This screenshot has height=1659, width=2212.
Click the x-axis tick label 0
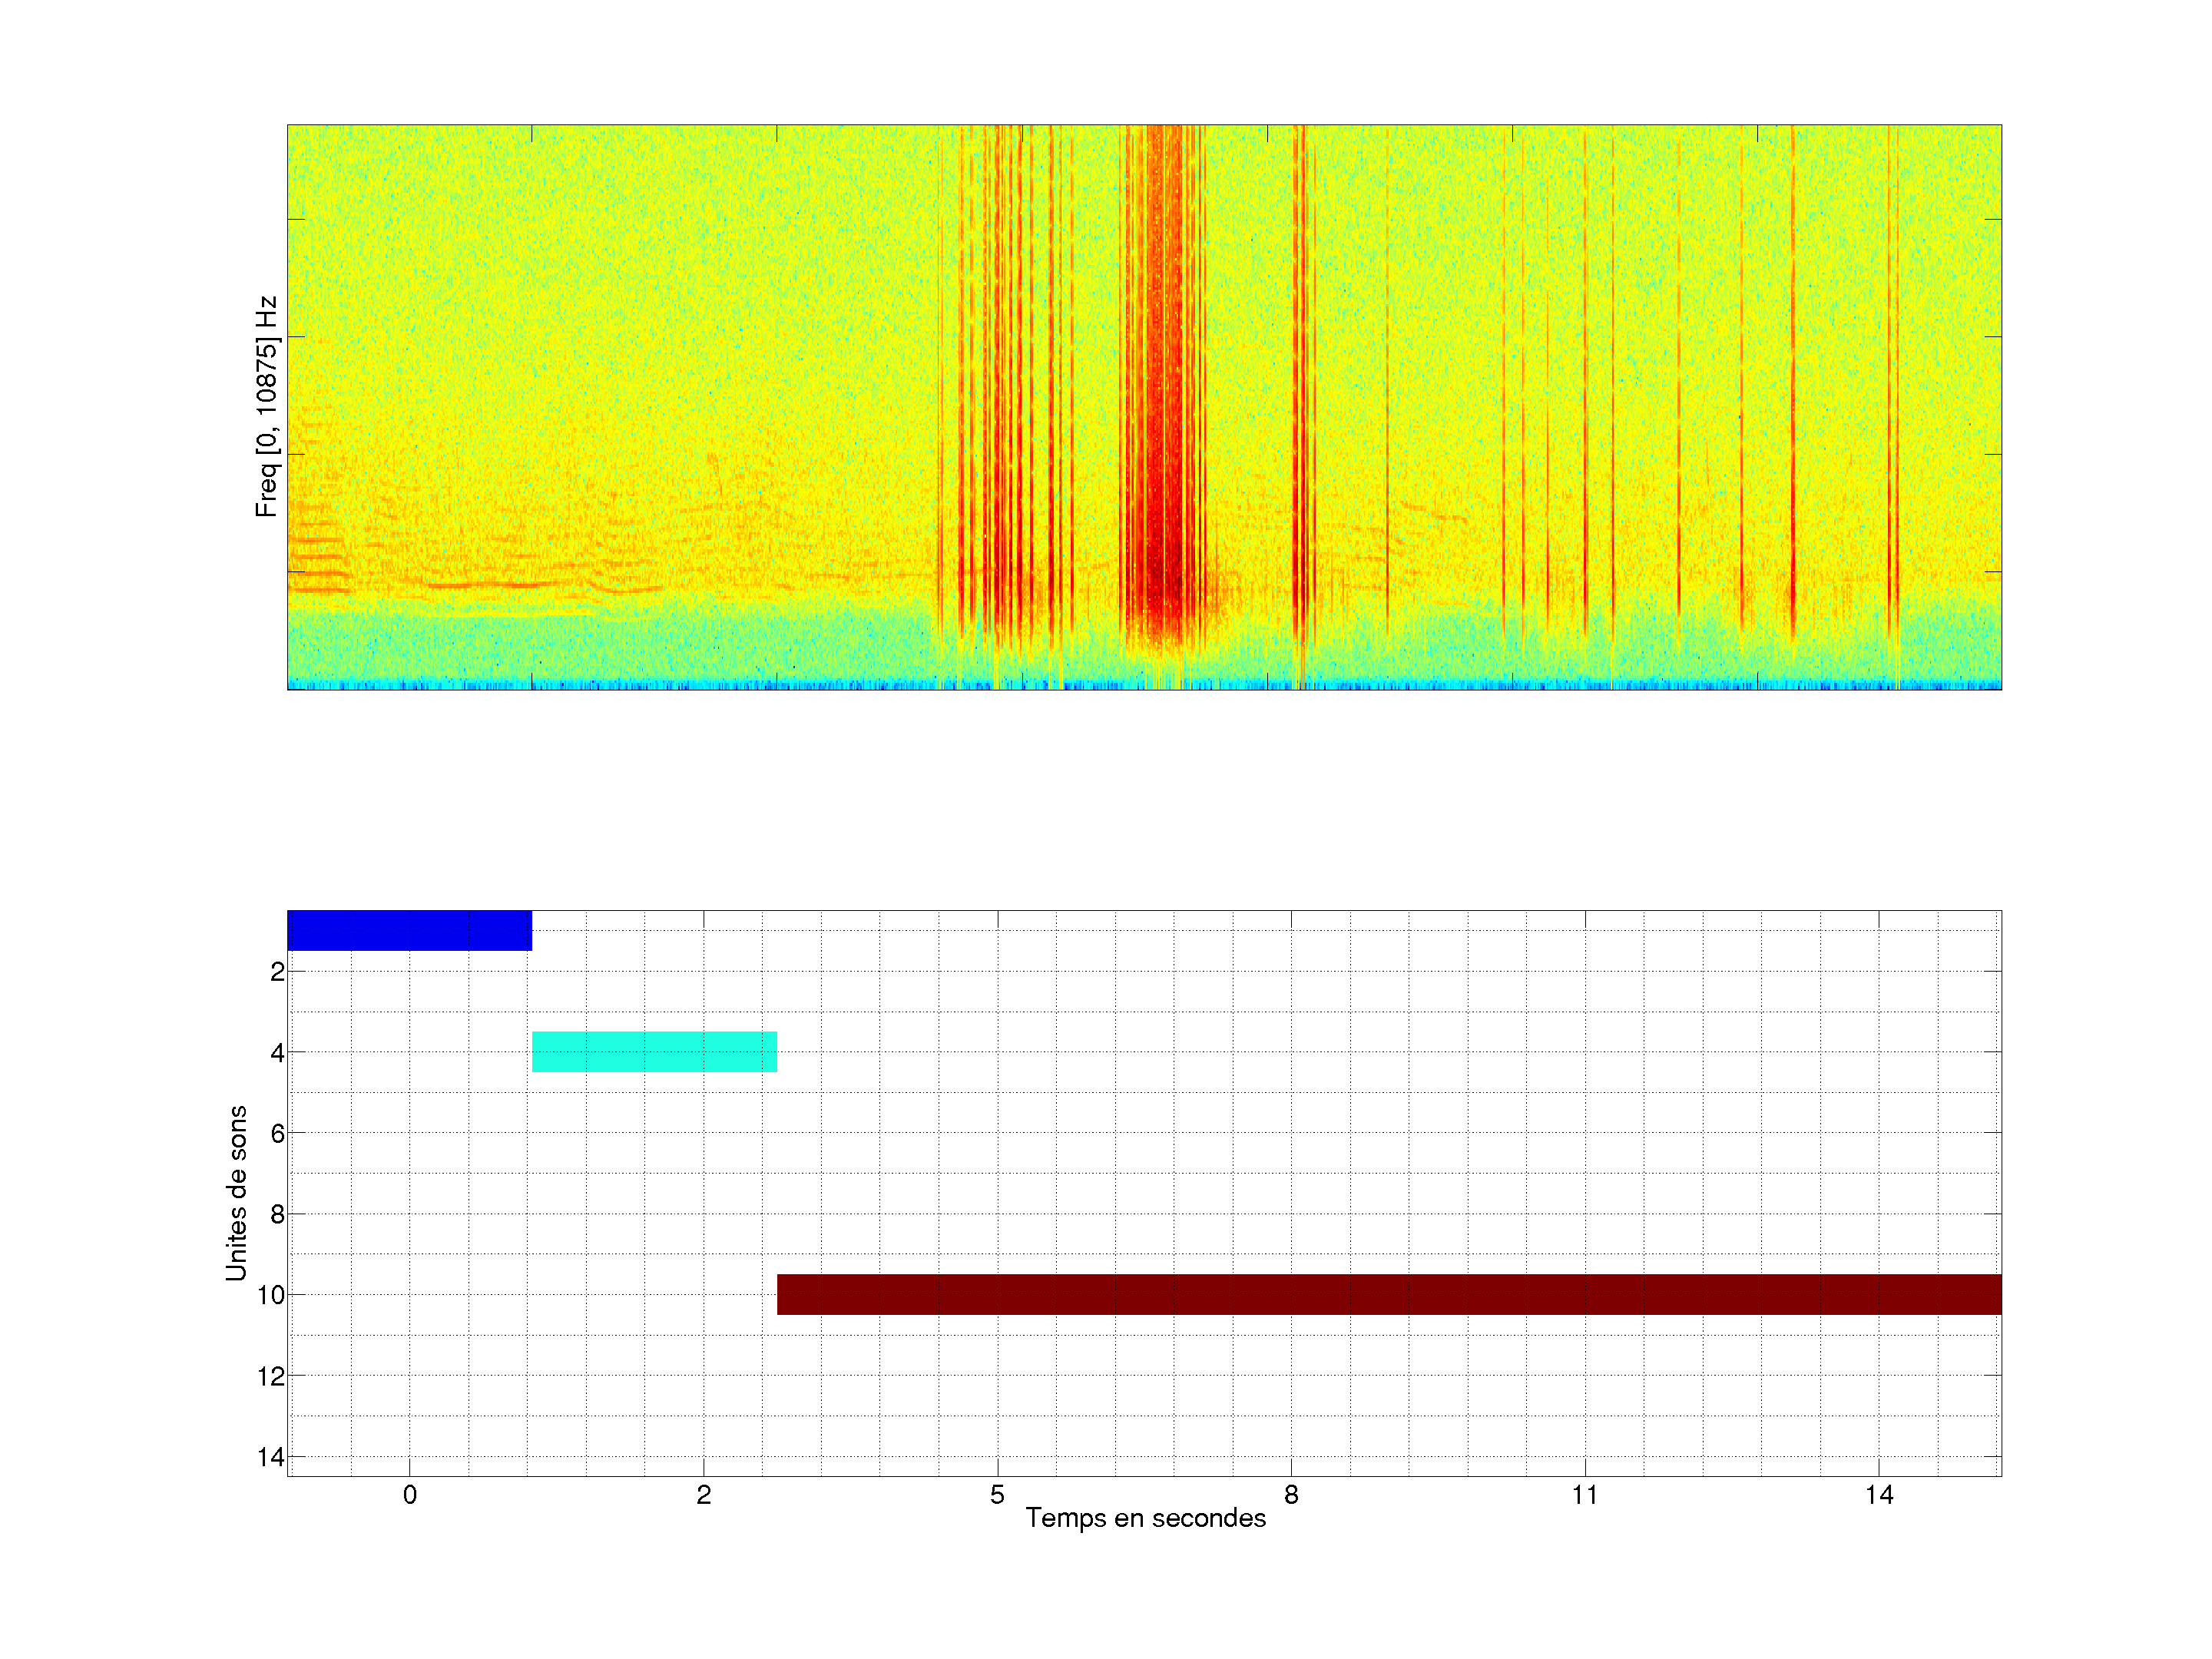(409, 1495)
